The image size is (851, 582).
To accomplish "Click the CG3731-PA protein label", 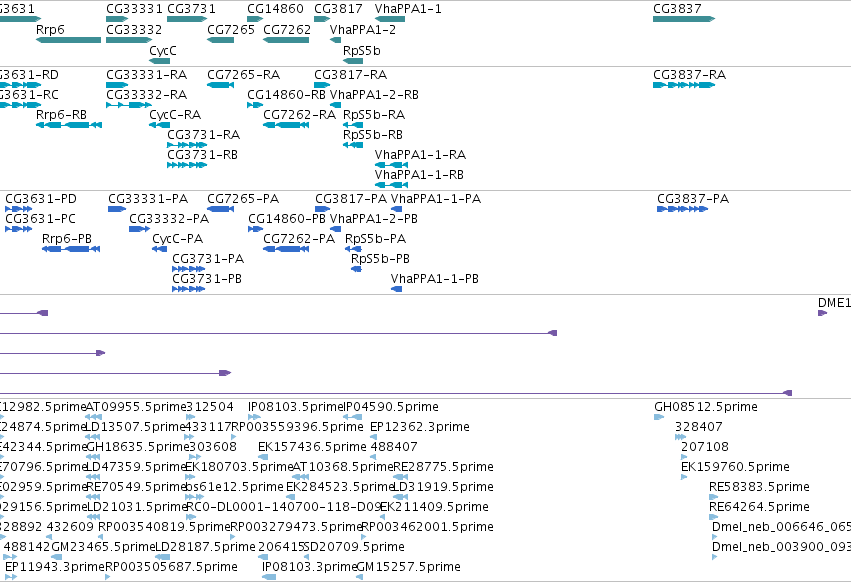I will coord(208,260).
